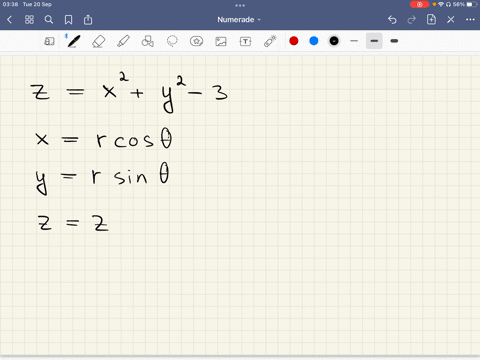Tap the screen recording indicator
Viewport: 480px width, 360px height.
coord(419,4)
